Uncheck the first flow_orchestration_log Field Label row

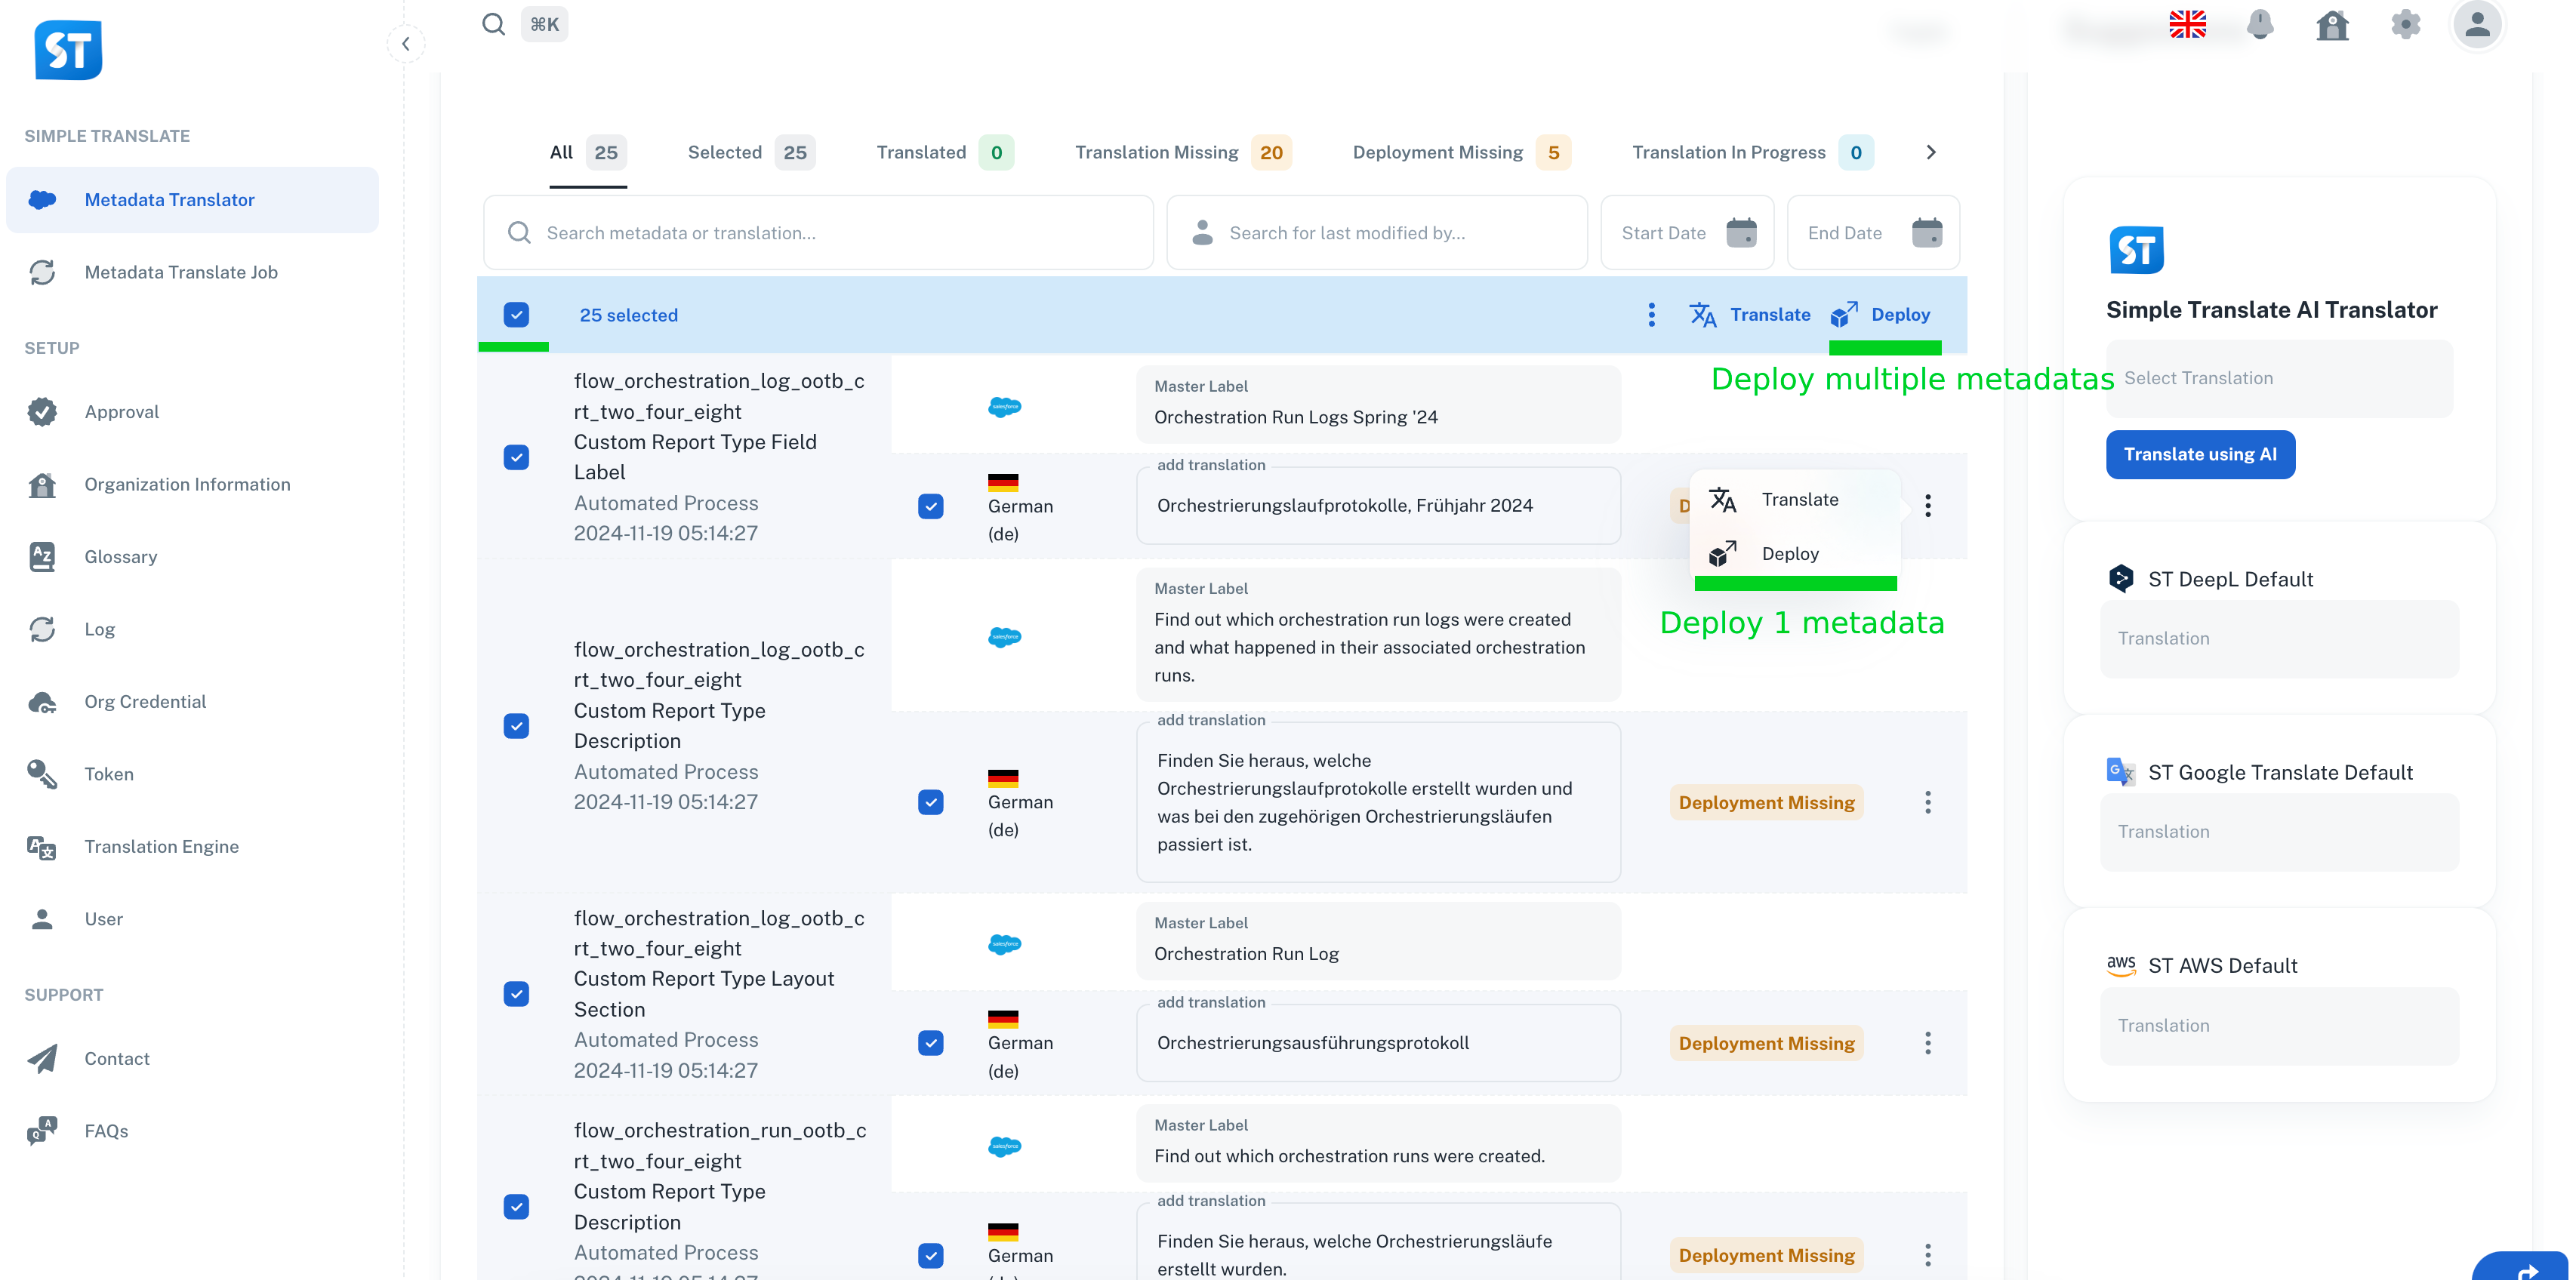(516, 457)
